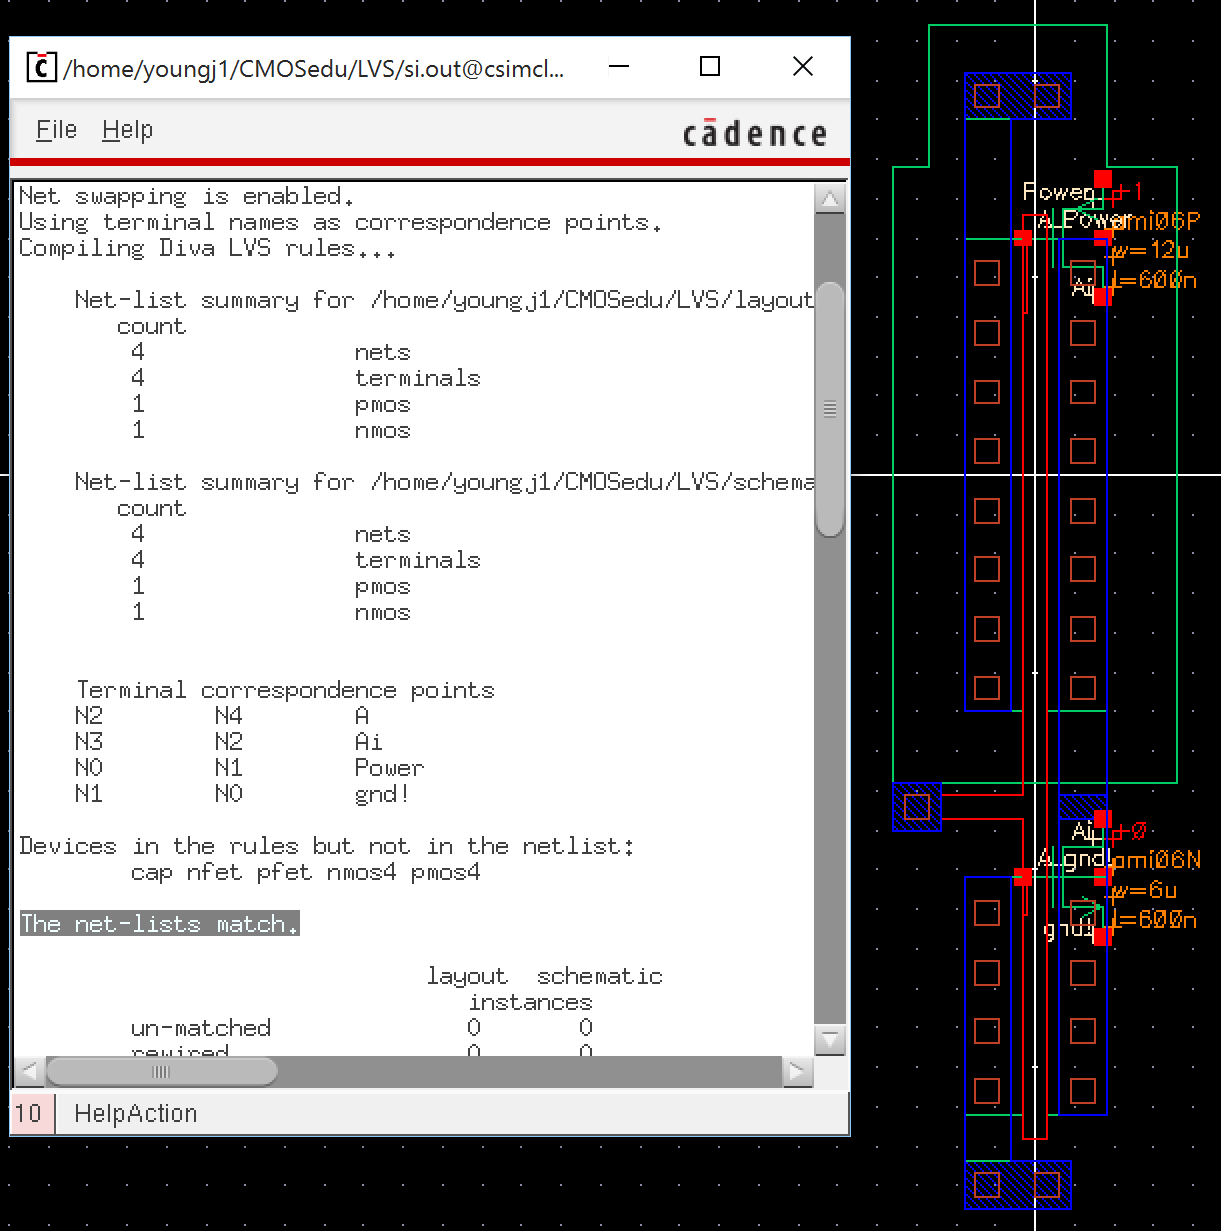Close the si.out LVS output window

(802, 67)
